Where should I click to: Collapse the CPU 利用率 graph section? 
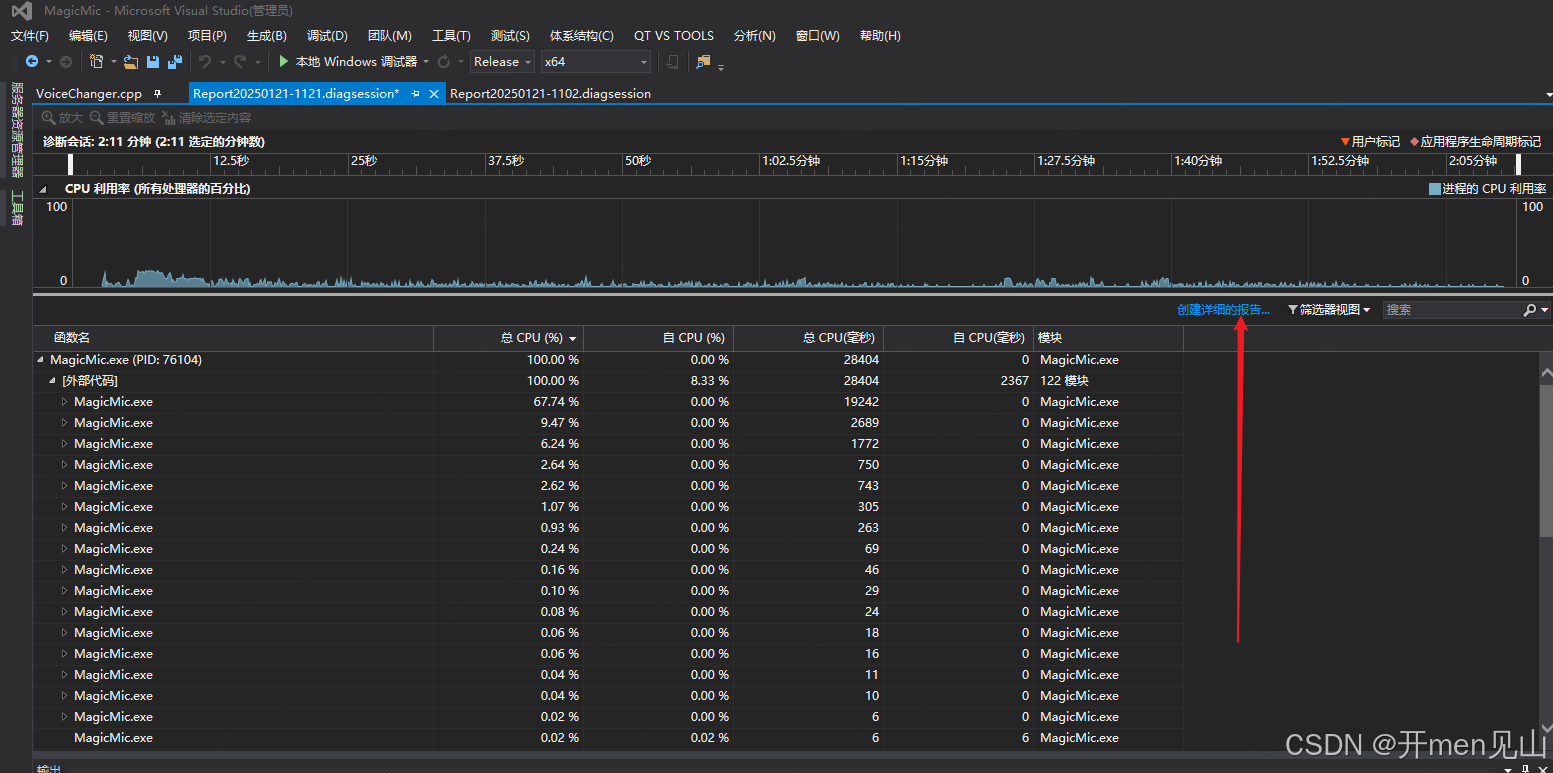tap(43, 188)
